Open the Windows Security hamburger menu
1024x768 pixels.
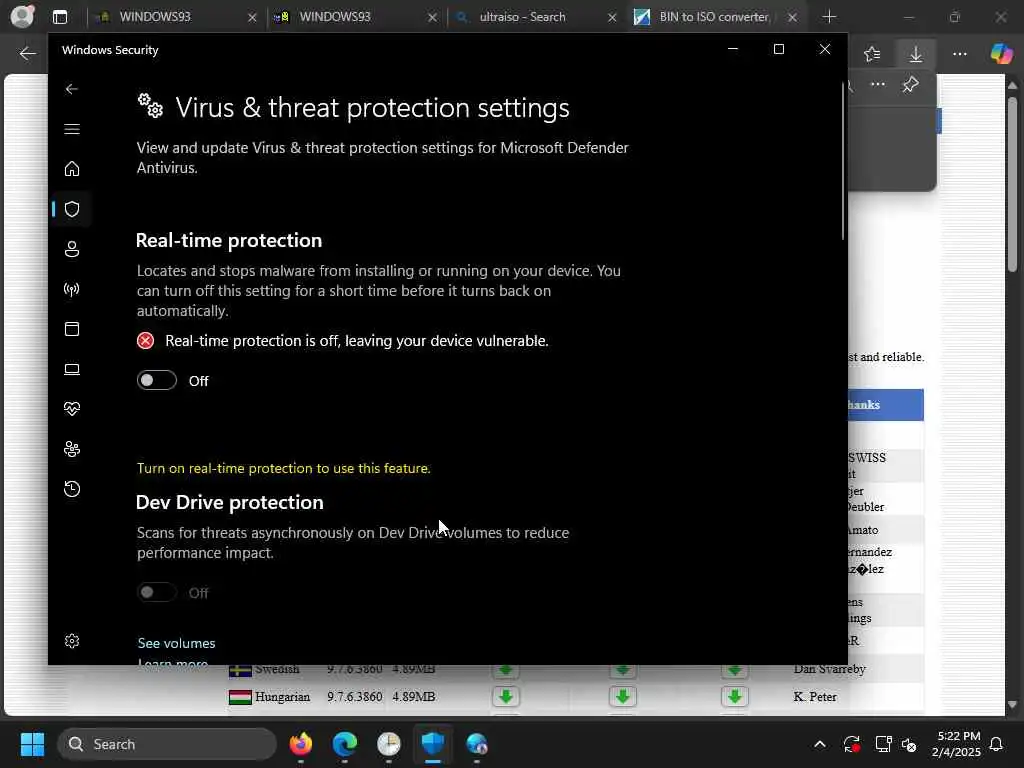click(x=72, y=129)
